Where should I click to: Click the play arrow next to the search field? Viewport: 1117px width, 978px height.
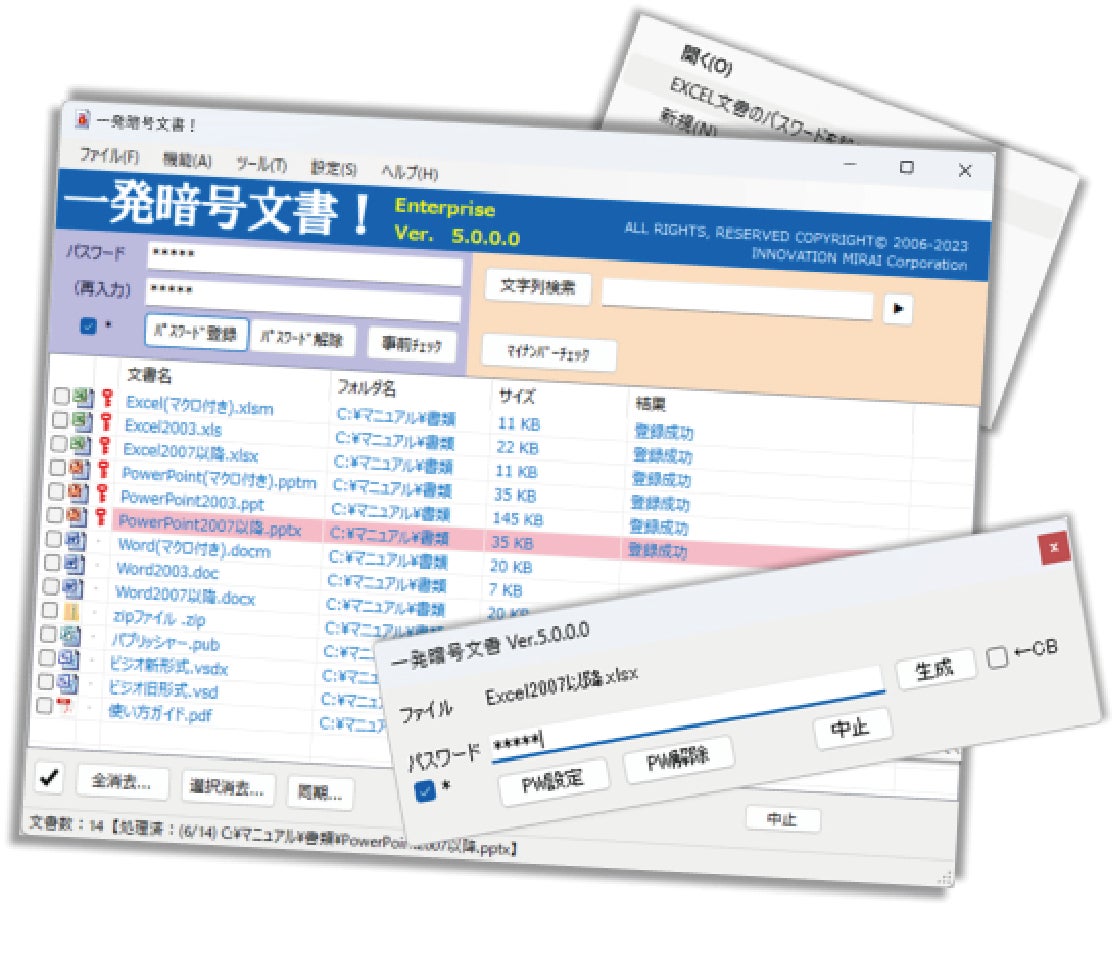[898, 309]
